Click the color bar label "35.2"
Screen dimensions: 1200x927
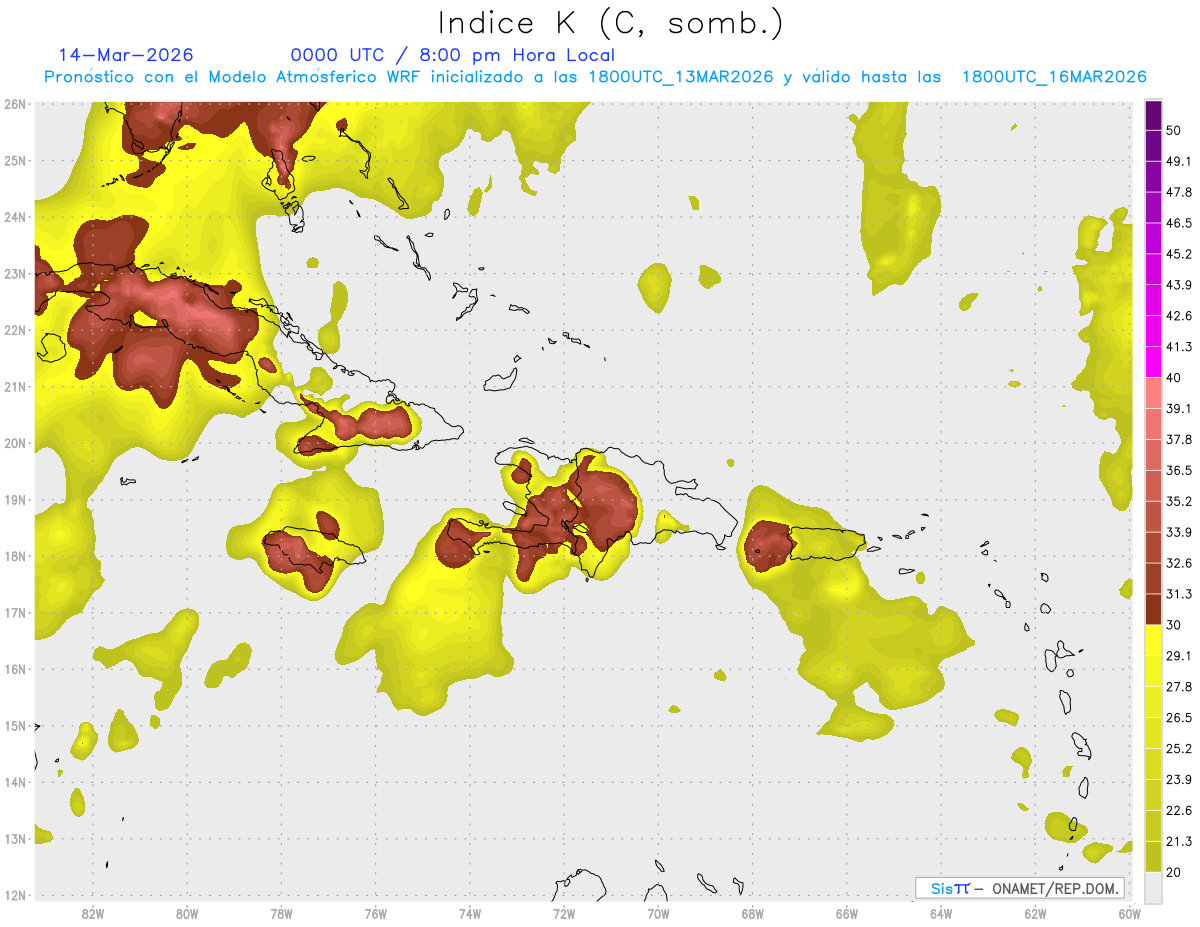(x=1179, y=502)
